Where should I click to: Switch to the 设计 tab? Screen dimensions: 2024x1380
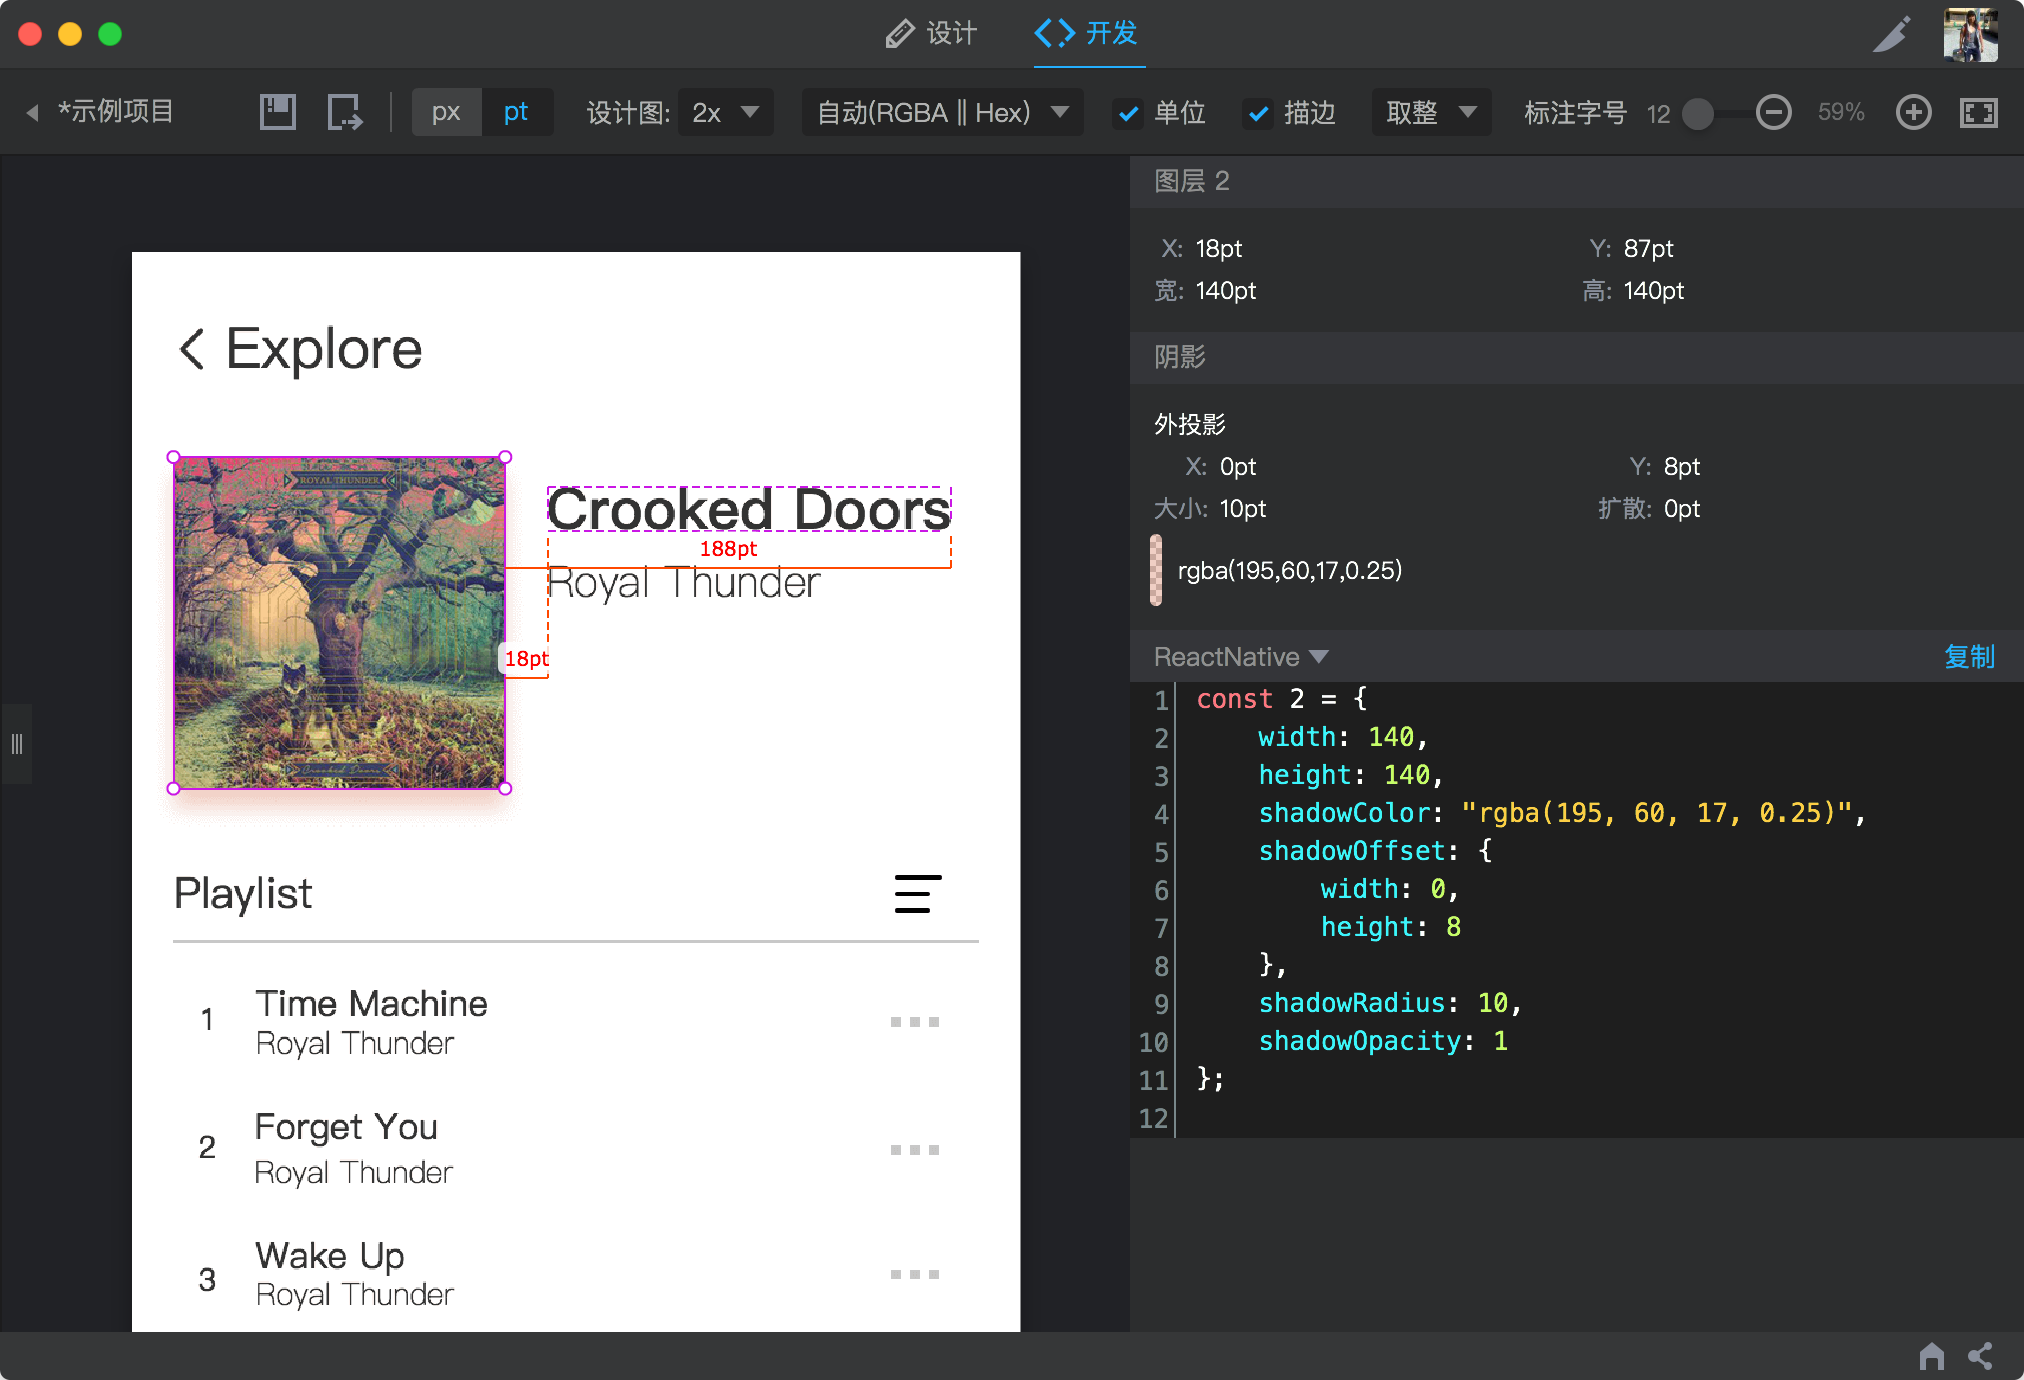(931, 33)
